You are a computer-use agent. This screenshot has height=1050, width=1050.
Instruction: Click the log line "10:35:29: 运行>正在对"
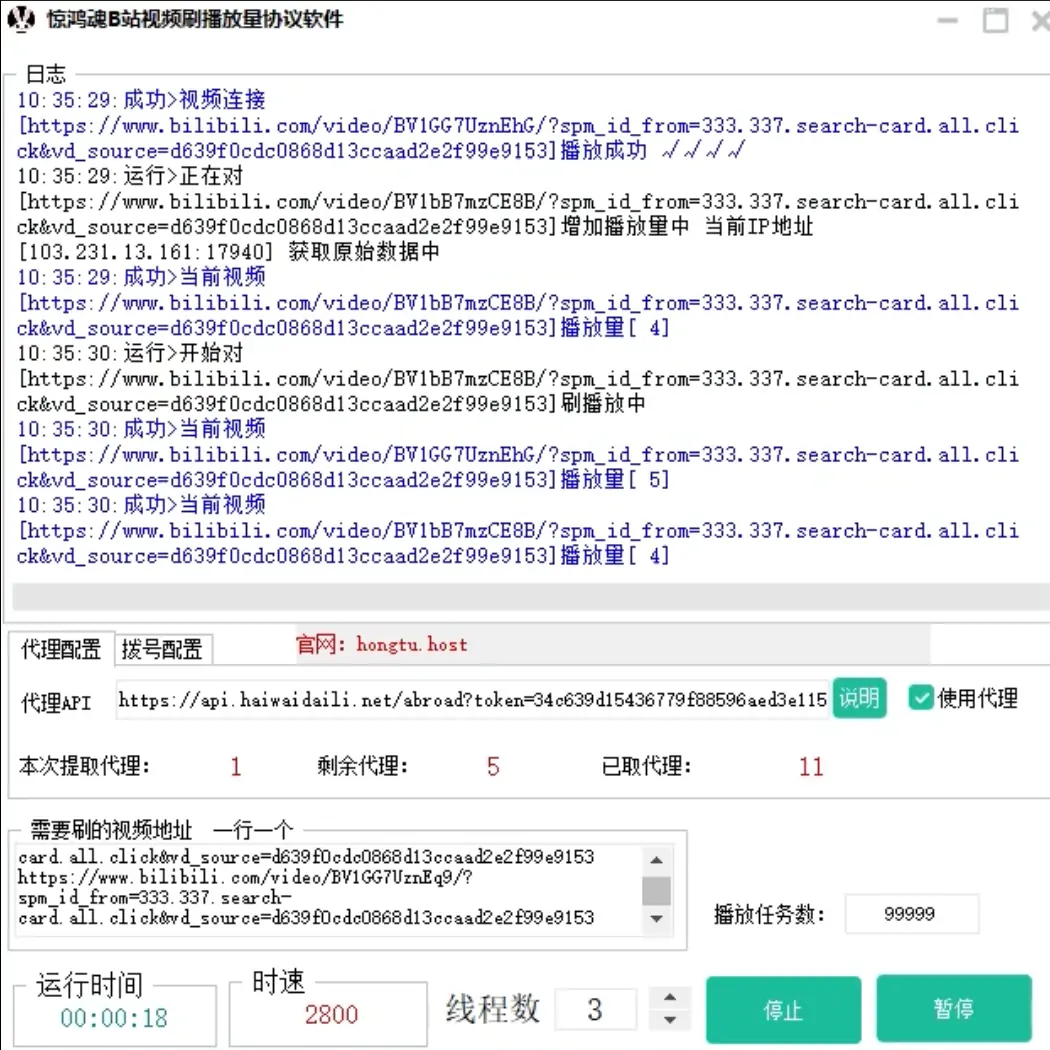[130, 176]
